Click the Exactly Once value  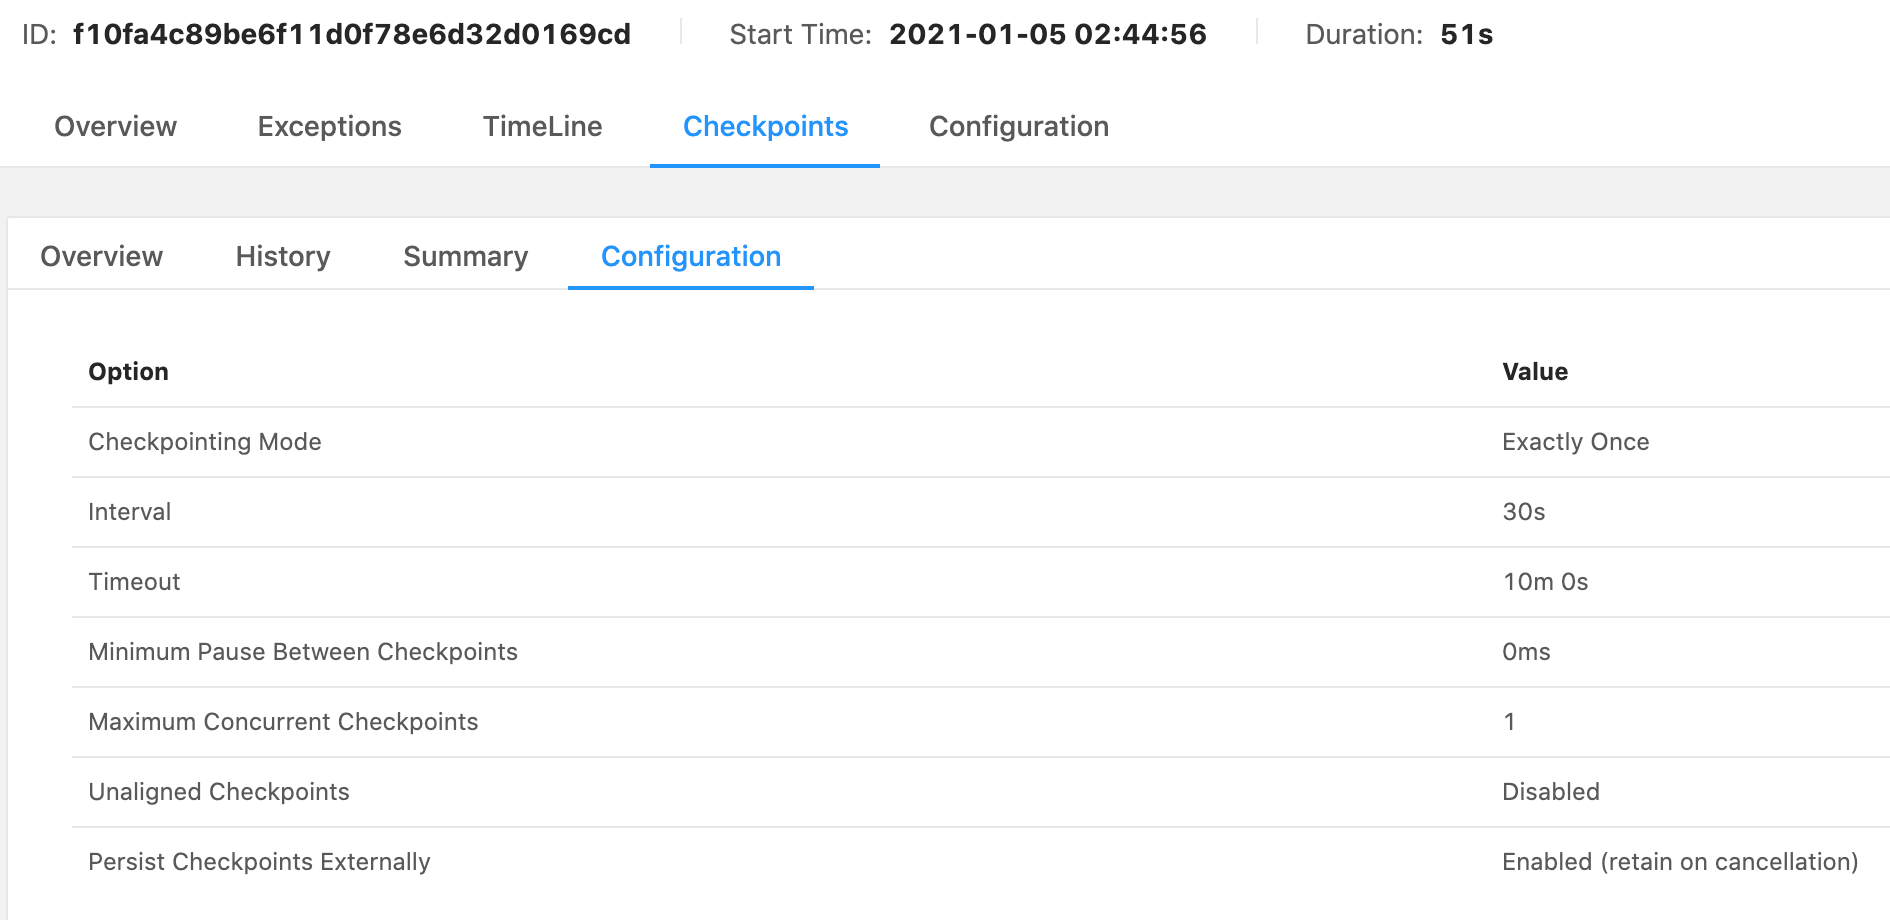(x=1575, y=442)
